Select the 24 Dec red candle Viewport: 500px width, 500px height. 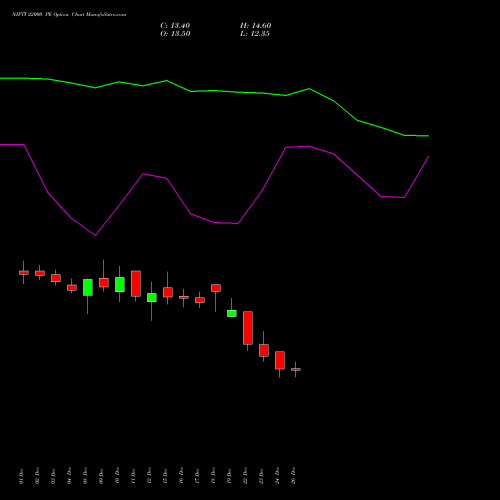click(280, 360)
